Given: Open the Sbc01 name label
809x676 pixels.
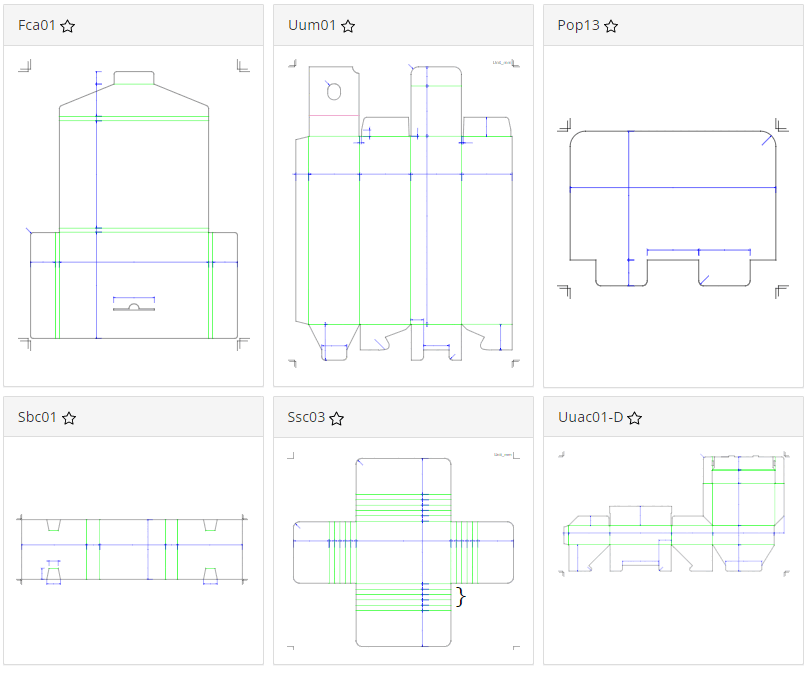Looking at the screenshot, I should click(38, 417).
